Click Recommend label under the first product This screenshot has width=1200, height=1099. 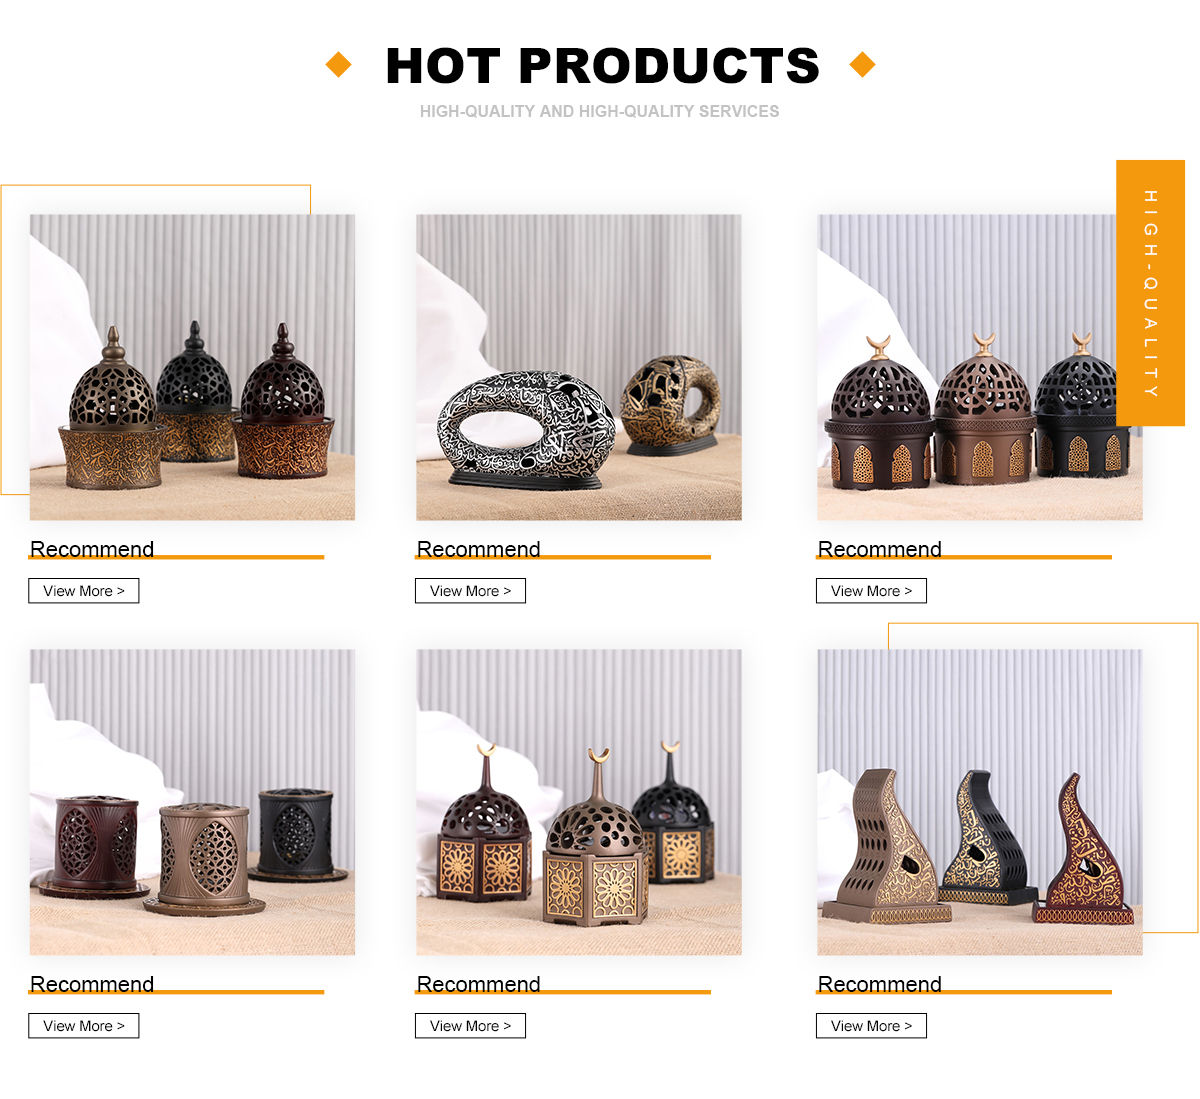[92, 549]
